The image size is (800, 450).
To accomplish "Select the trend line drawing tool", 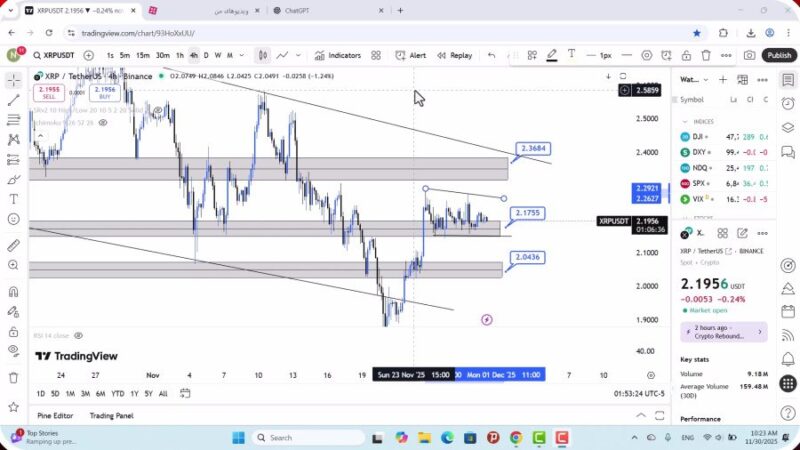I will (x=13, y=100).
